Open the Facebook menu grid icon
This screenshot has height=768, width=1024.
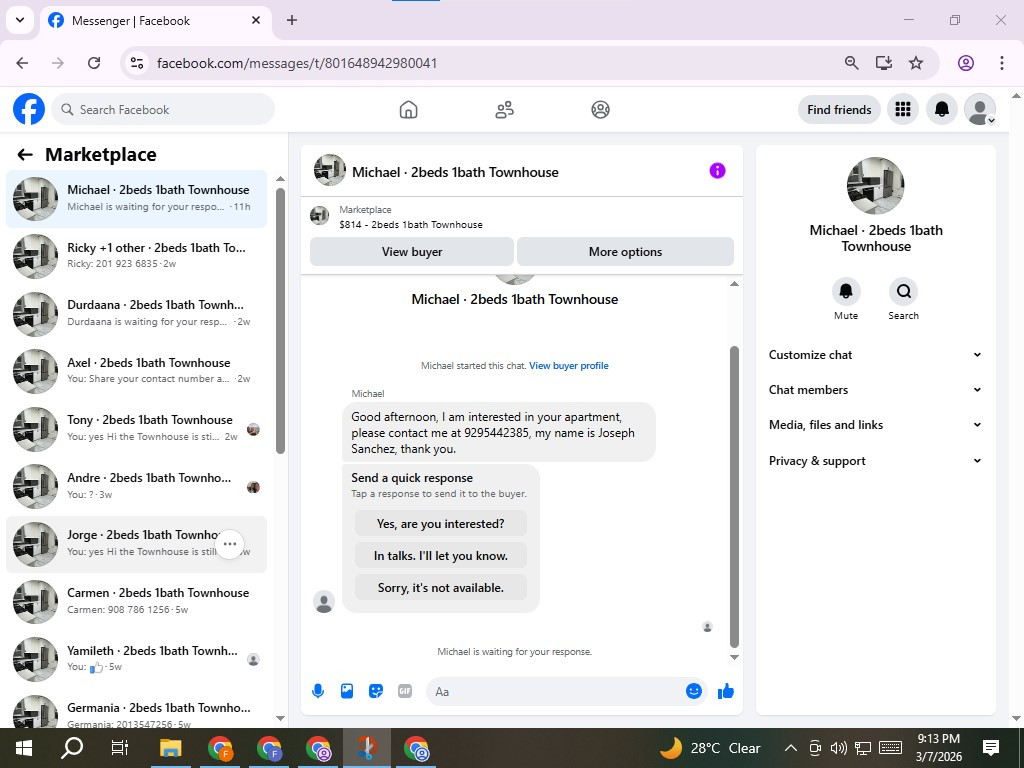pos(903,109)
